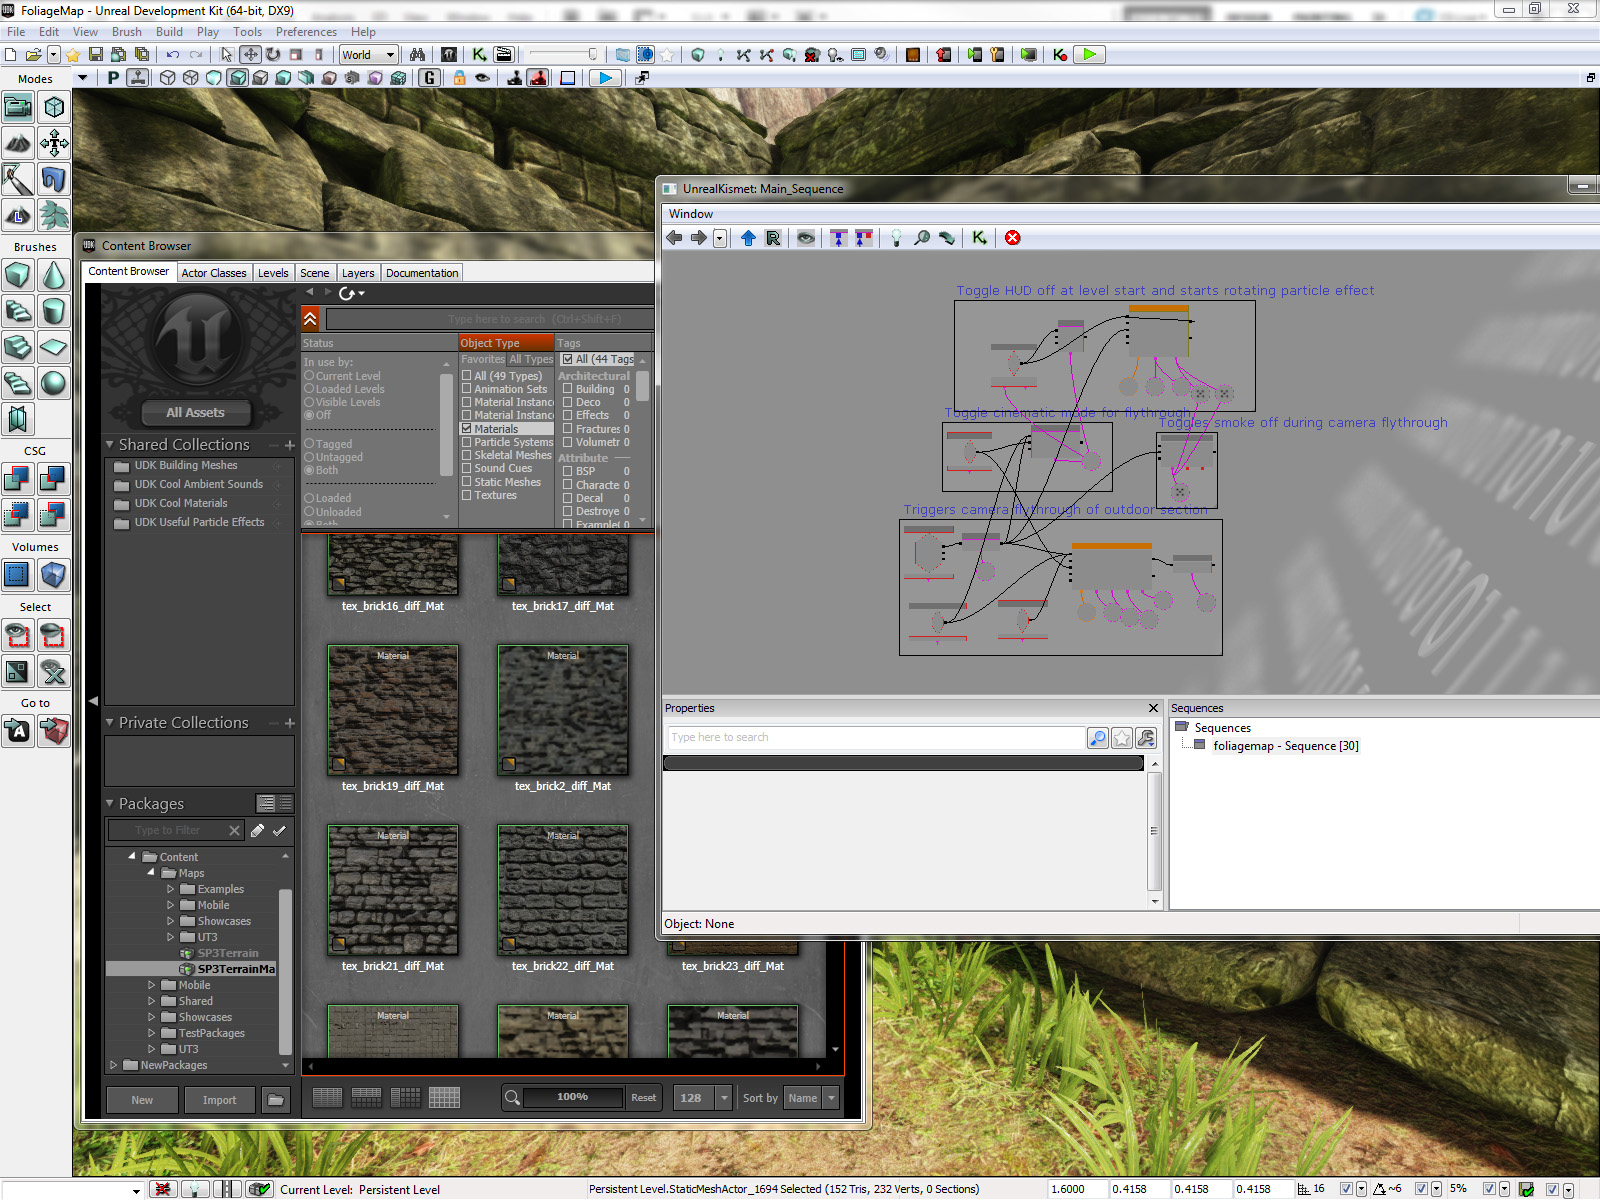This screenshot has height=1200, width=1600.
Task: Switch viewport to Perspective P button
Action: coord(113,78)
